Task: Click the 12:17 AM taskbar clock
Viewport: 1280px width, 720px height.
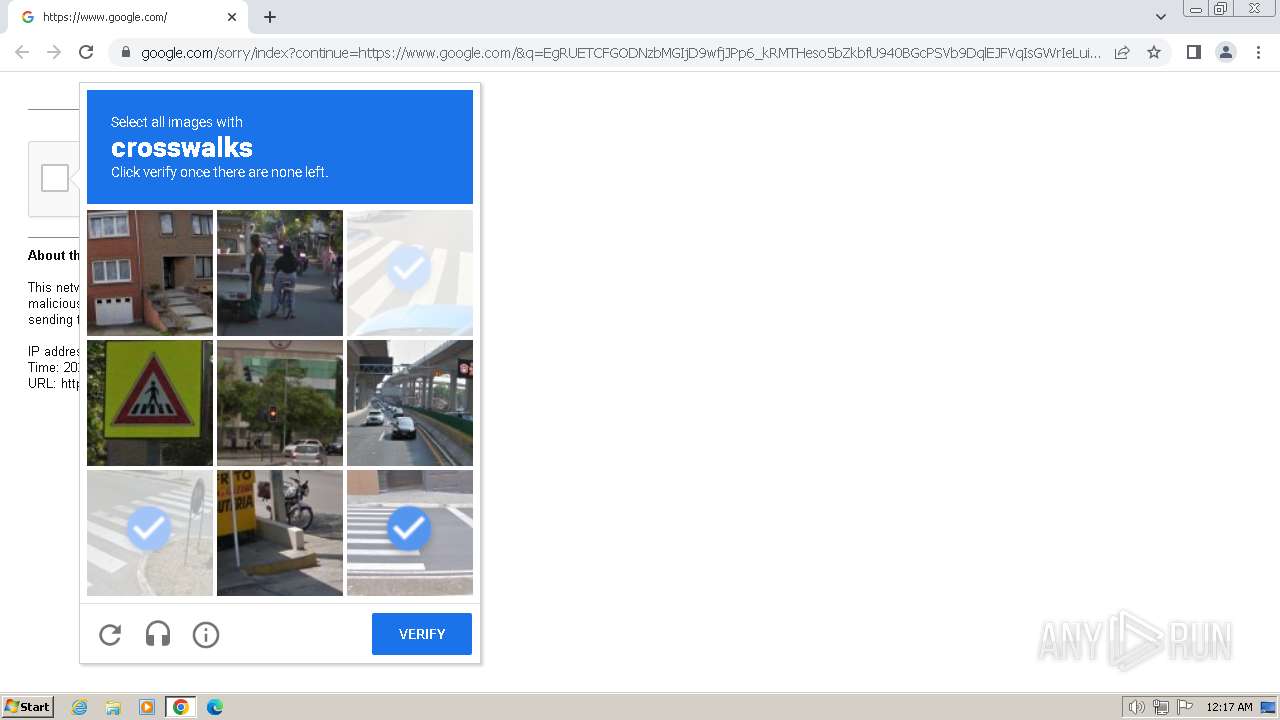Action: click(x=1229, y=707)
